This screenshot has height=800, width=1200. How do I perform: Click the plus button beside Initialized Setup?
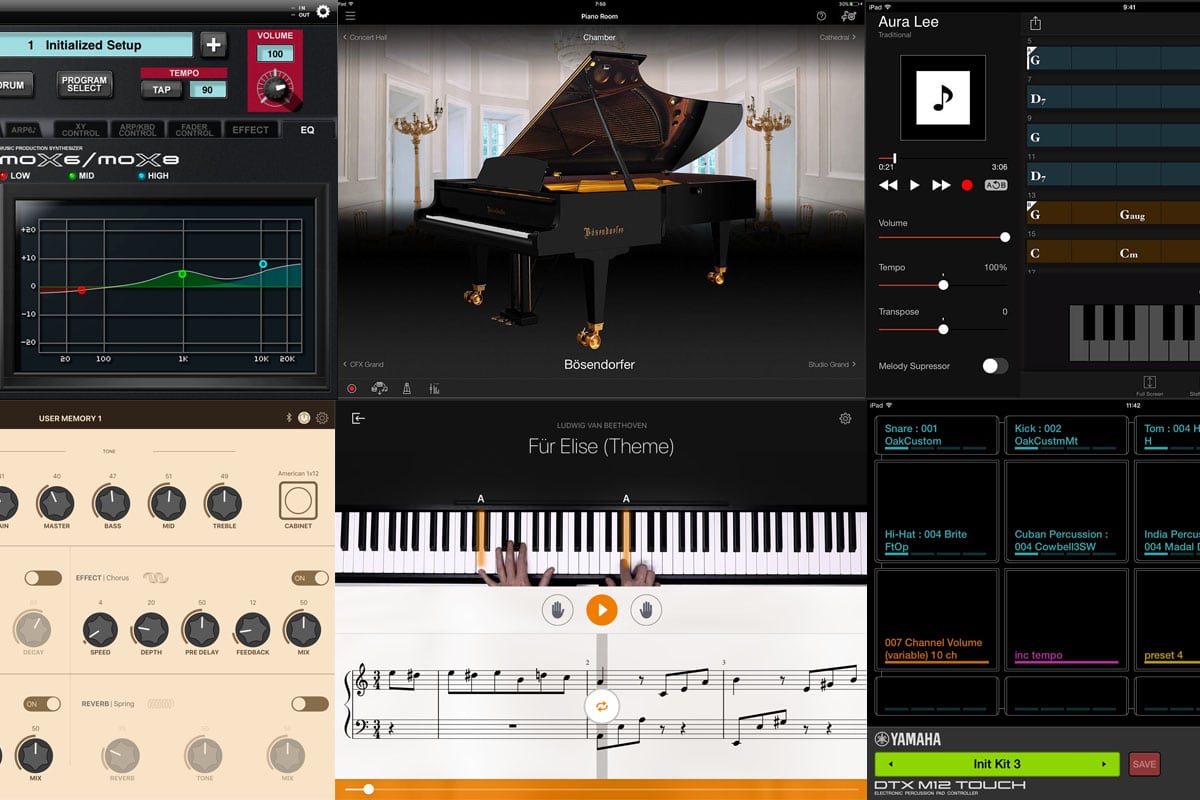click(x=213, y=45)
